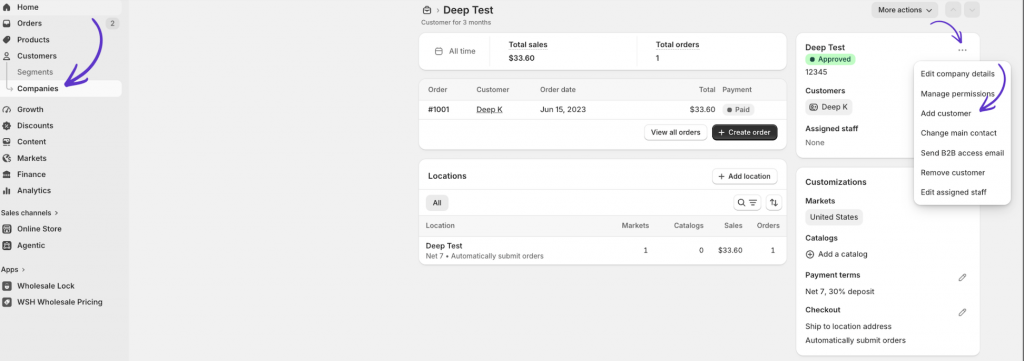Open the Deep Test location row

click(602, 251)
